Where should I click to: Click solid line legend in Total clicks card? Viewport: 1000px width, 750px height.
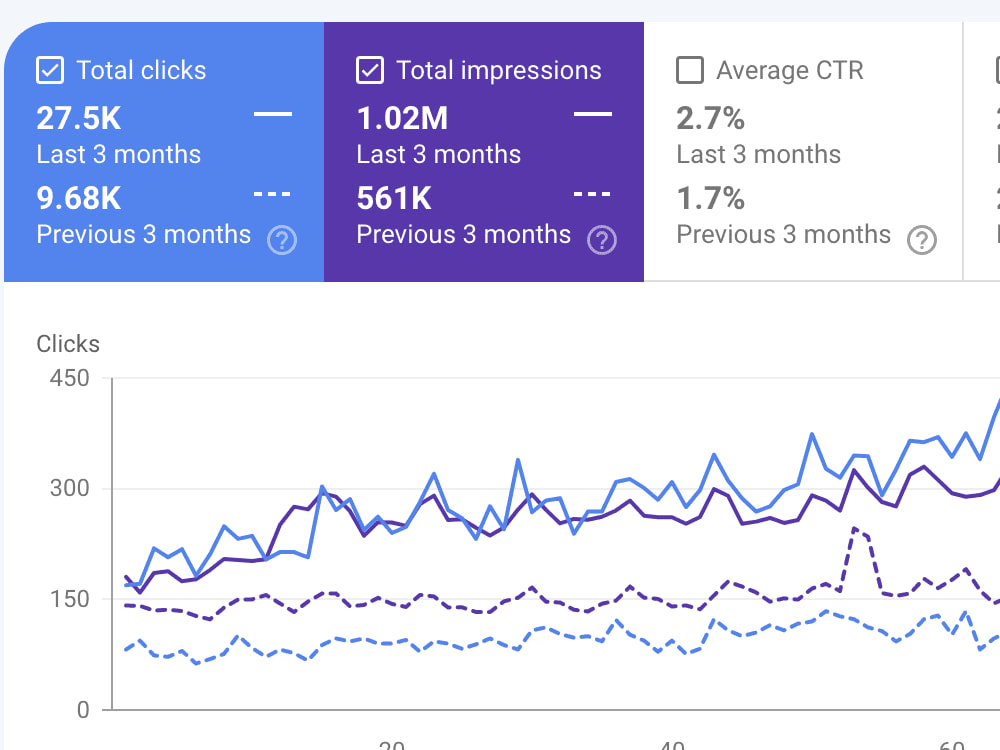tap(273, 114)
